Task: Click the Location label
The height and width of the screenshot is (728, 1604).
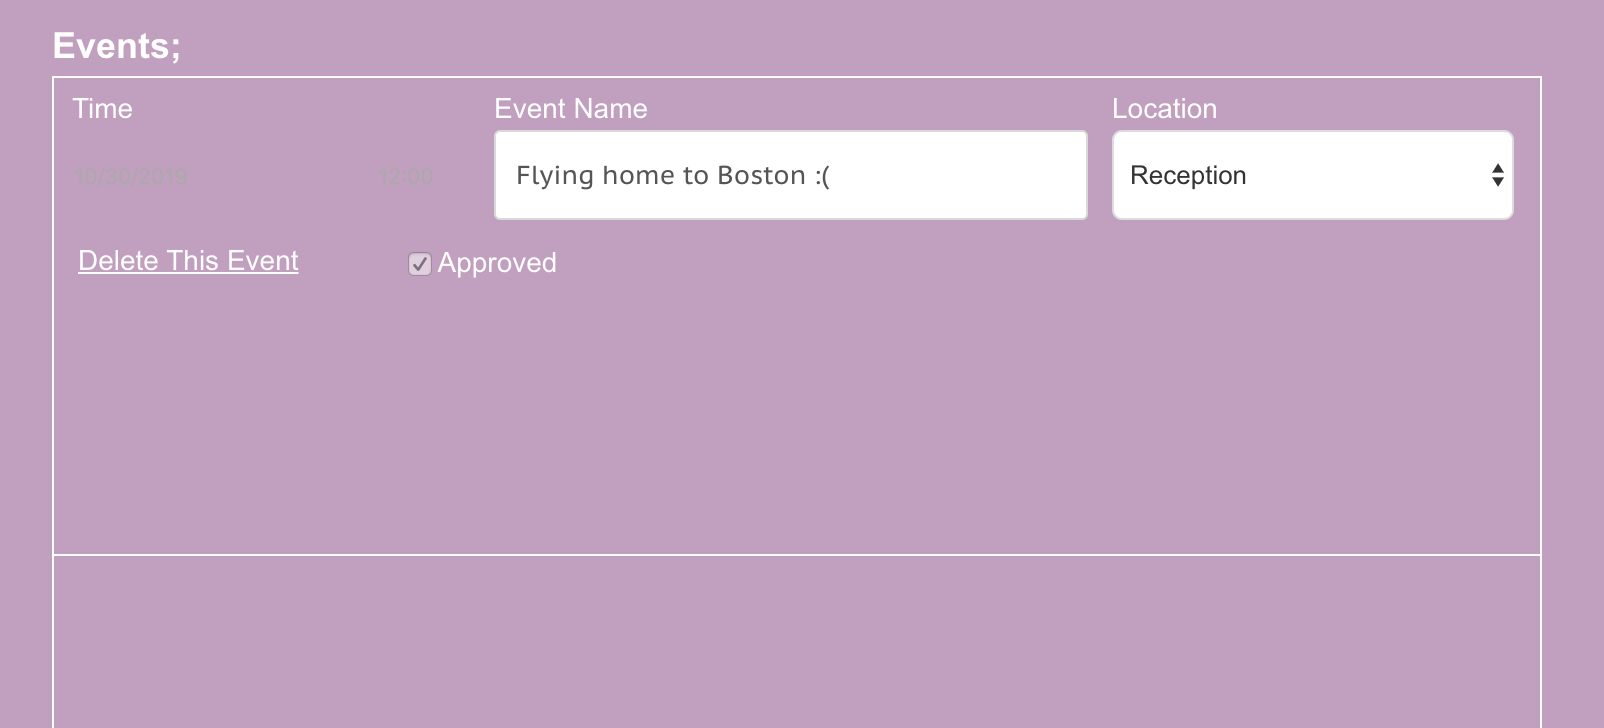Action: (x=1164, y=108)
